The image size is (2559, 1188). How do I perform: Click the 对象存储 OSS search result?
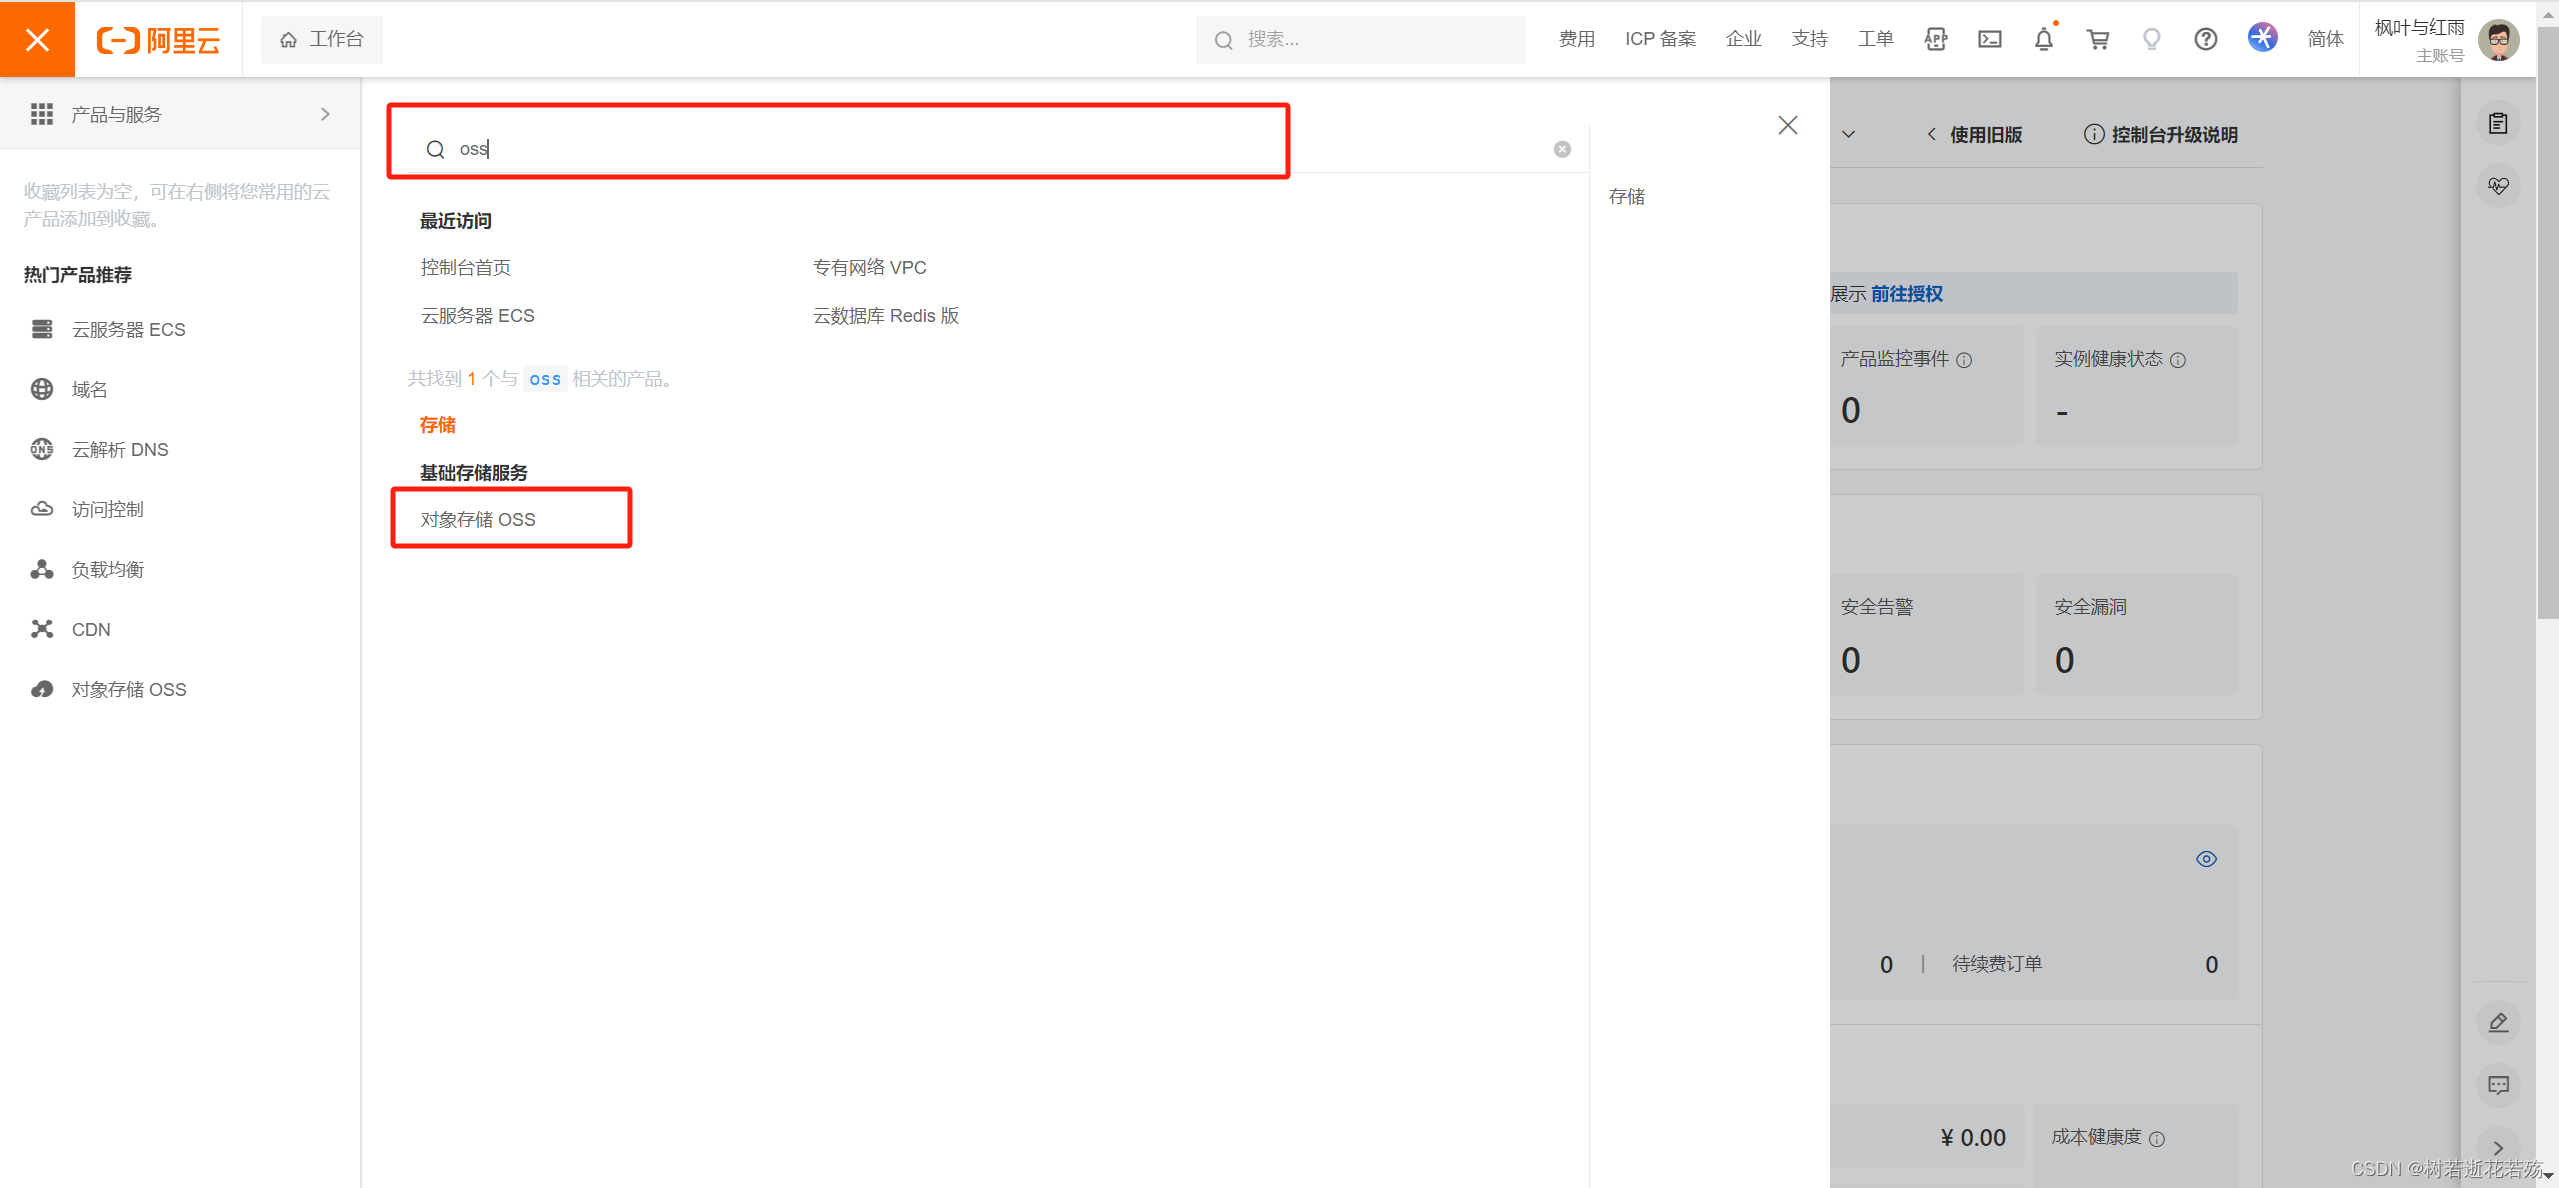tap(478, 519)
